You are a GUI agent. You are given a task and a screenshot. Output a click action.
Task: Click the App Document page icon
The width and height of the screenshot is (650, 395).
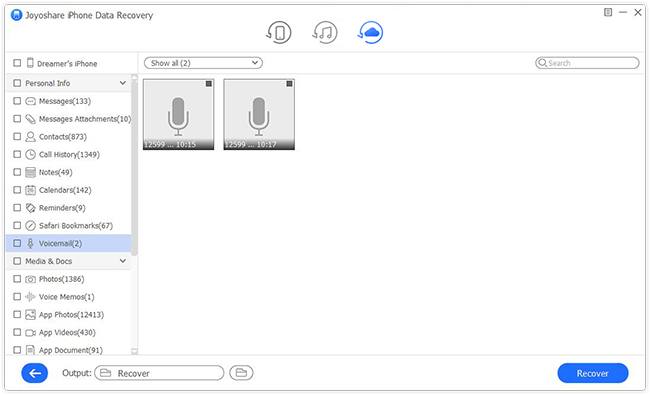pos(30,350)
